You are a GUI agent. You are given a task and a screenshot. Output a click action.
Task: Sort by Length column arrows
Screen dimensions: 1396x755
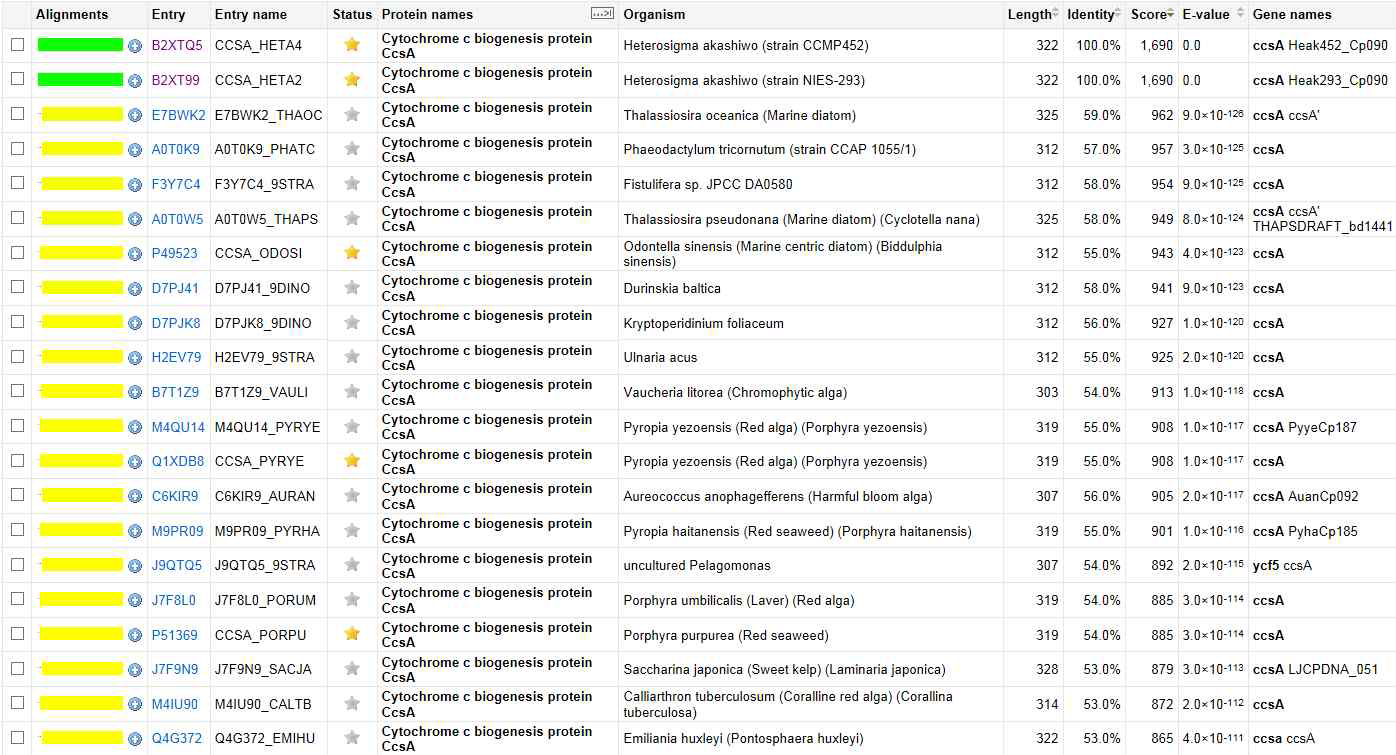(x=1056, y=14)
